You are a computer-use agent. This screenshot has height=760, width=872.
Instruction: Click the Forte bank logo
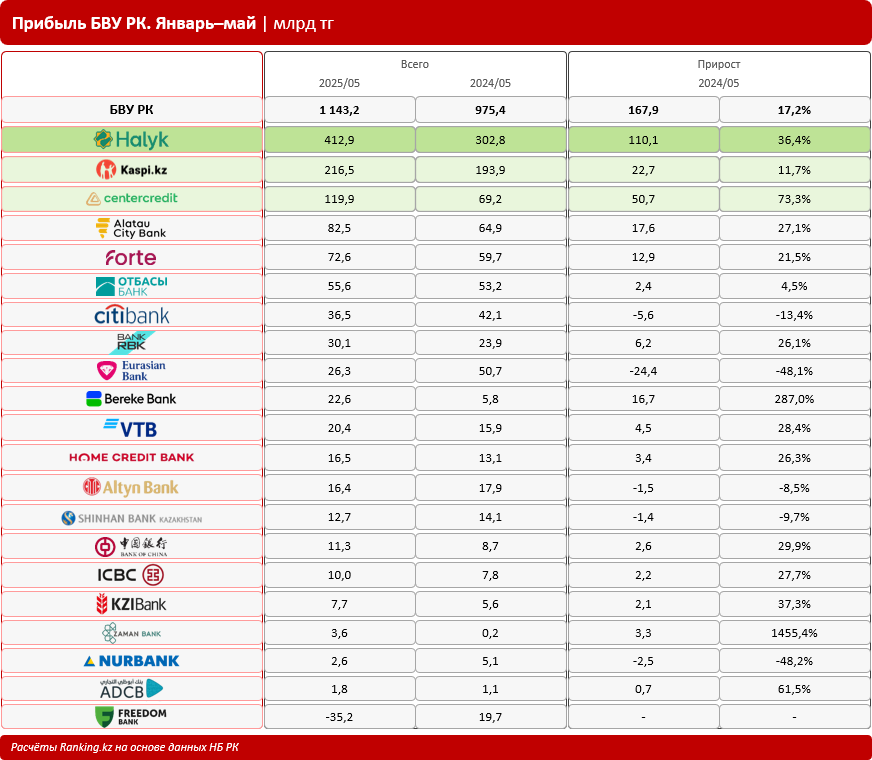coord(131,257)
